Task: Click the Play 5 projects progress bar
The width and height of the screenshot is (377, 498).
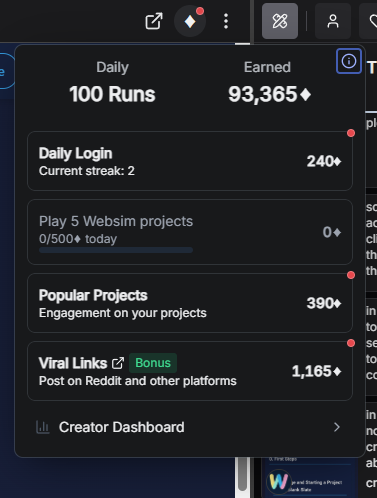Action: (x=116, y=250)
